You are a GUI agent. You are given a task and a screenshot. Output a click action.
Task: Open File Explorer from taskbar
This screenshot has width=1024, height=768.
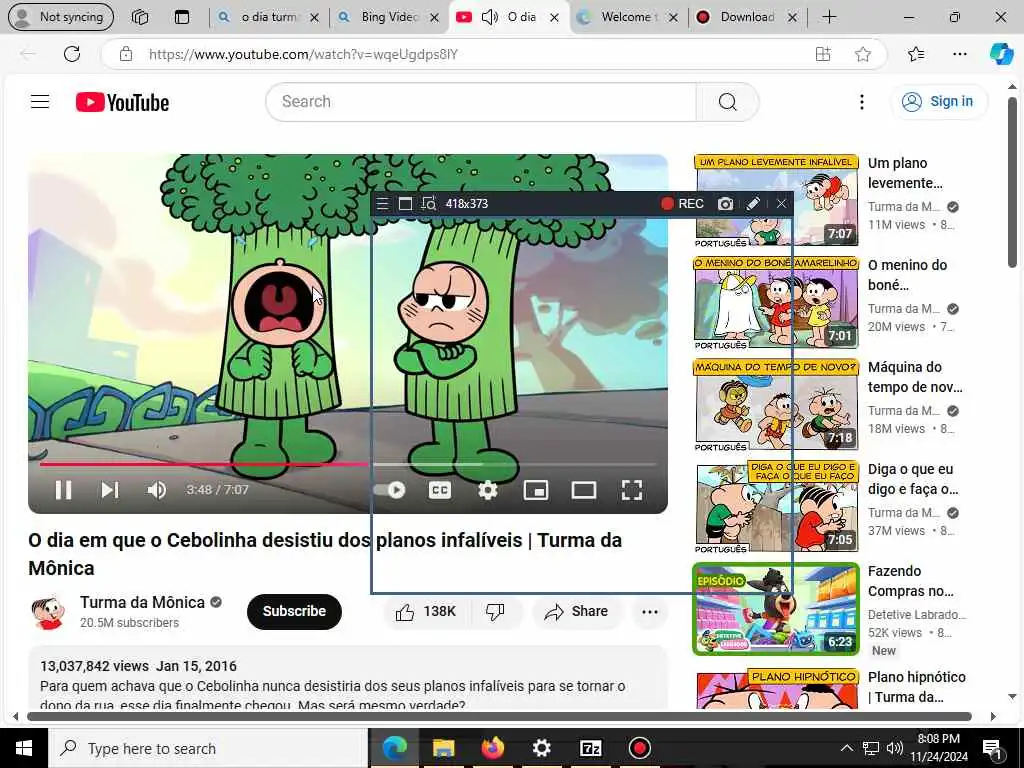pos(443,748)
